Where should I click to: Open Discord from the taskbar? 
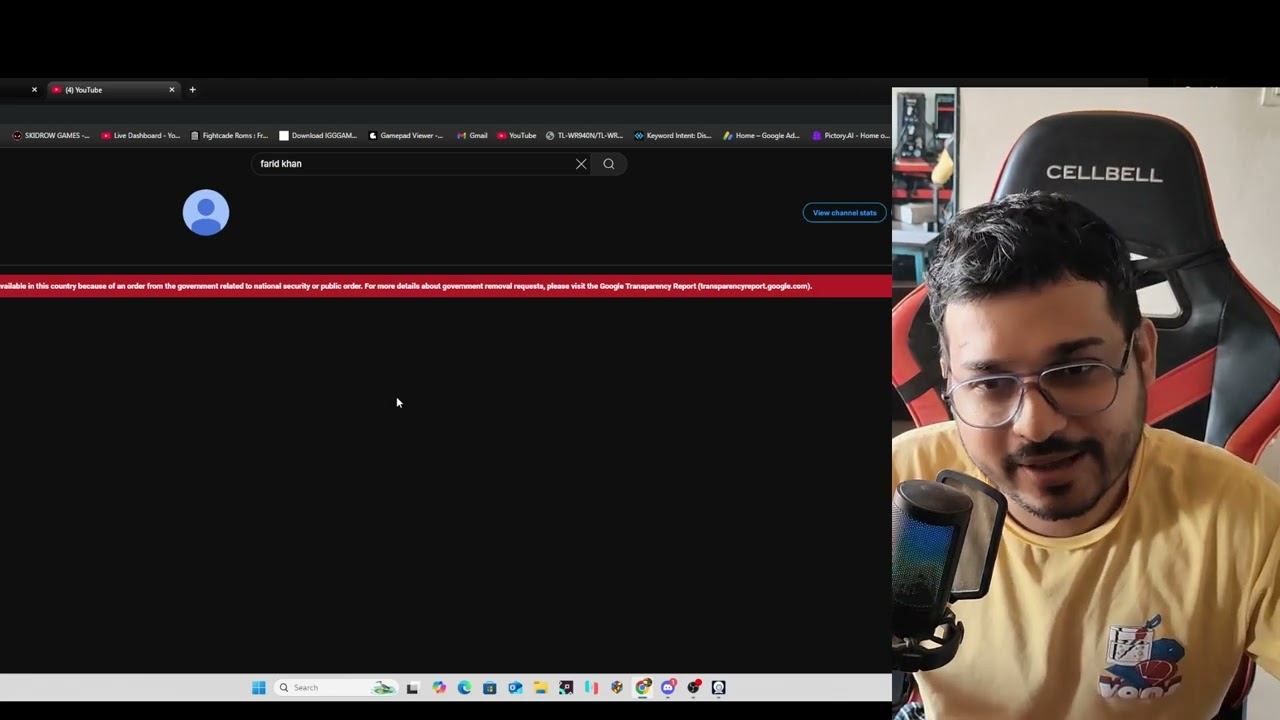[668, 687]
